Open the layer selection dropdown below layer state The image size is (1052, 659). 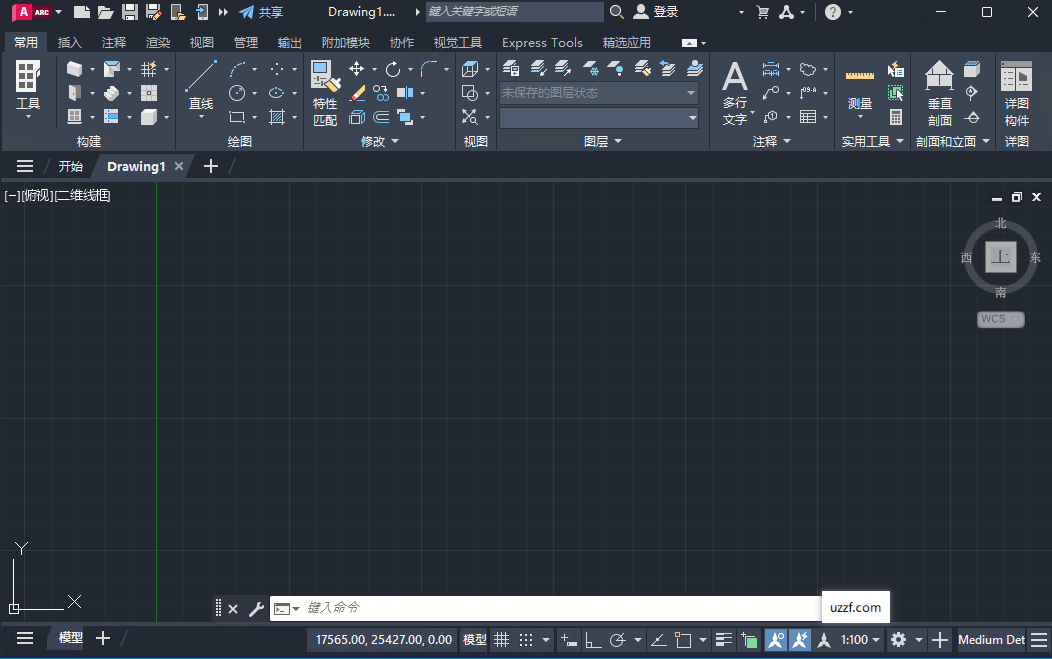click(599, 118)
